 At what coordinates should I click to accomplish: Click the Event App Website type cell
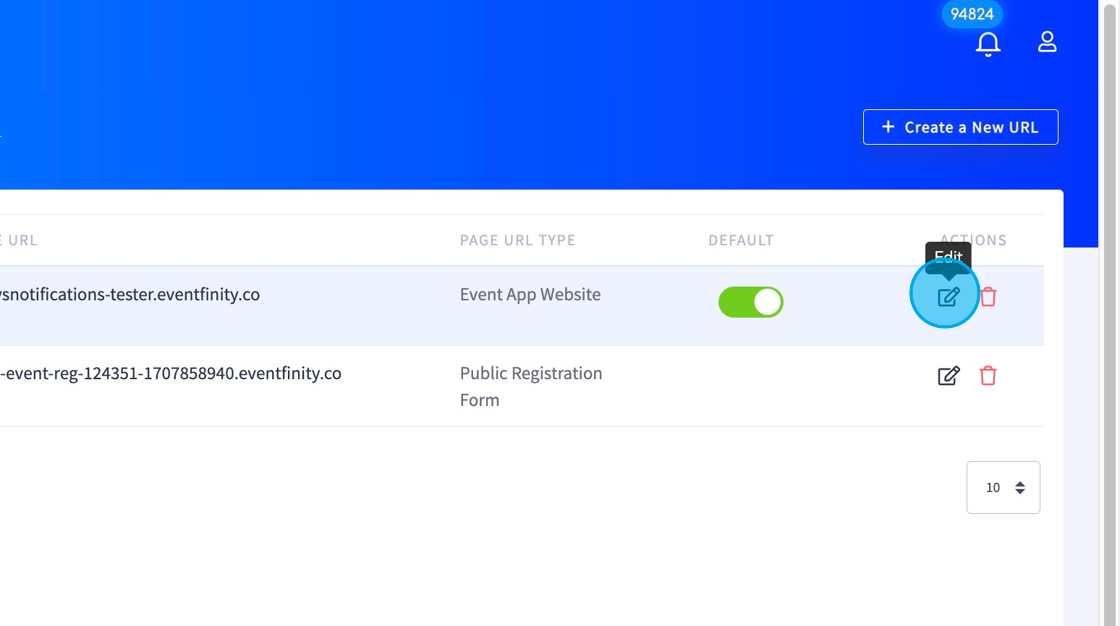pyautogui.click(x=530, y=294)
